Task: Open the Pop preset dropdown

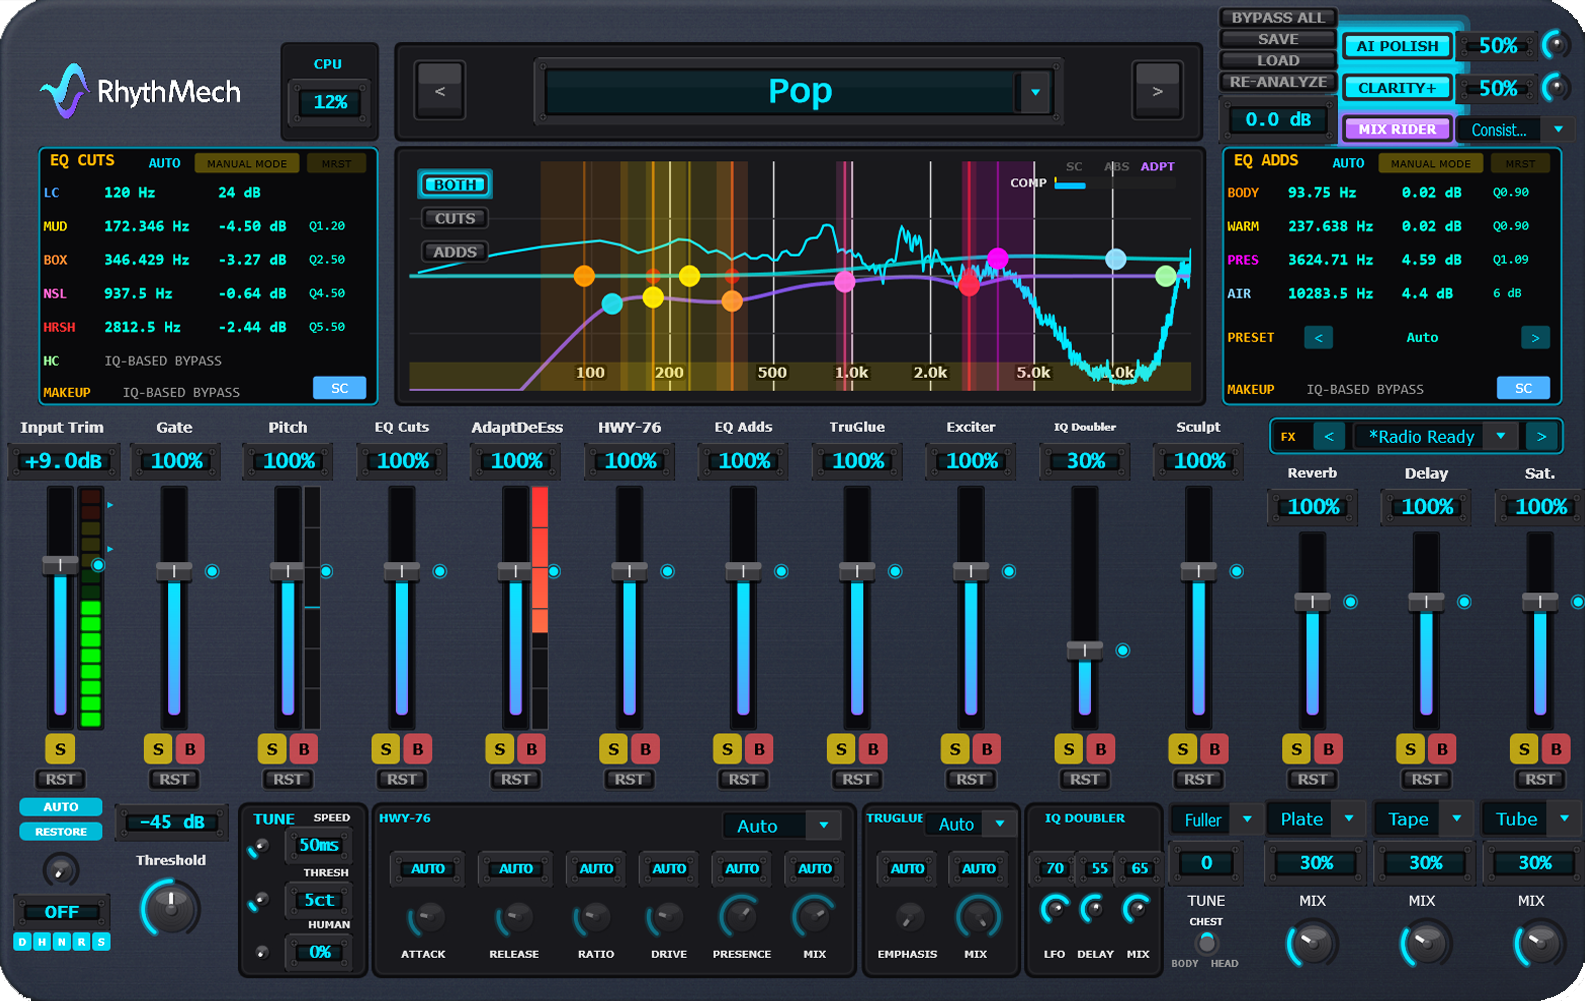Action: (1035, 92)
